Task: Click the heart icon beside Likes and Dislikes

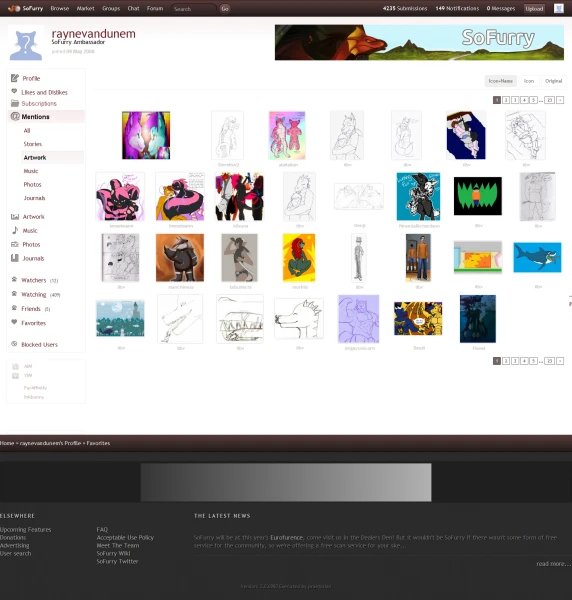Action: coord(14,91)
